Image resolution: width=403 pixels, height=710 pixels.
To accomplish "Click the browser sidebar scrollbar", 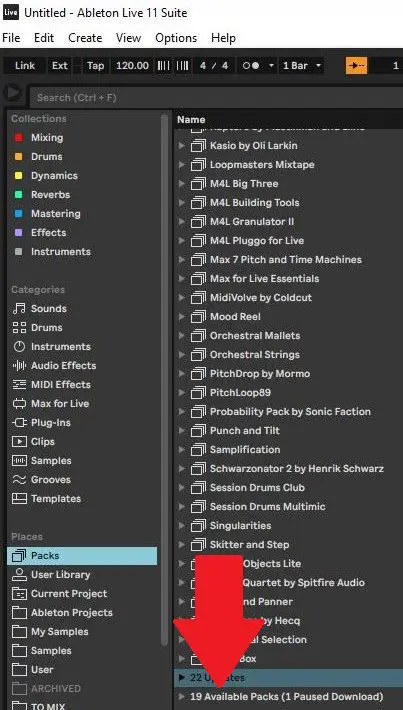I will point(164,379).
